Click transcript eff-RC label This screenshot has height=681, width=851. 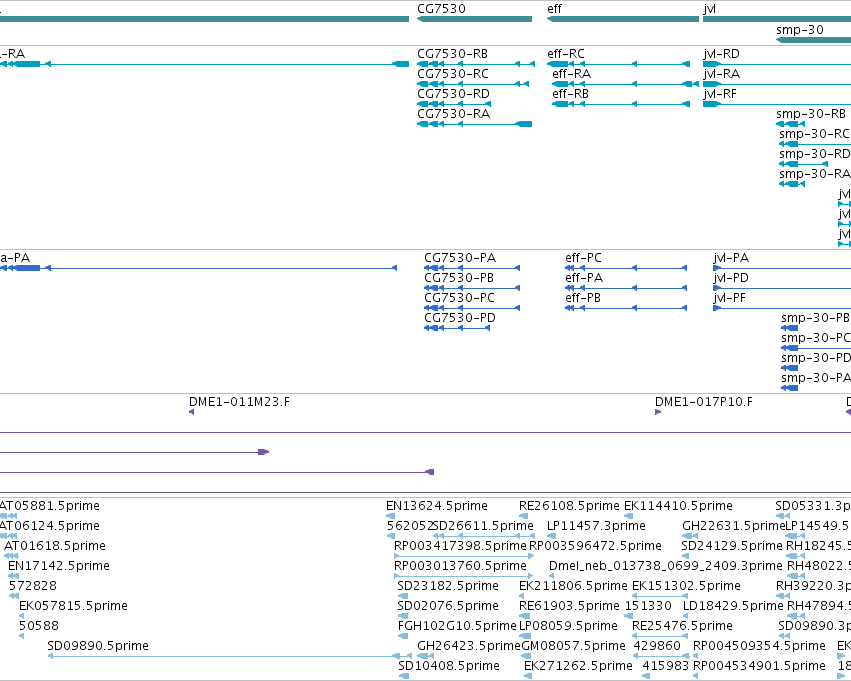[566, 54]
